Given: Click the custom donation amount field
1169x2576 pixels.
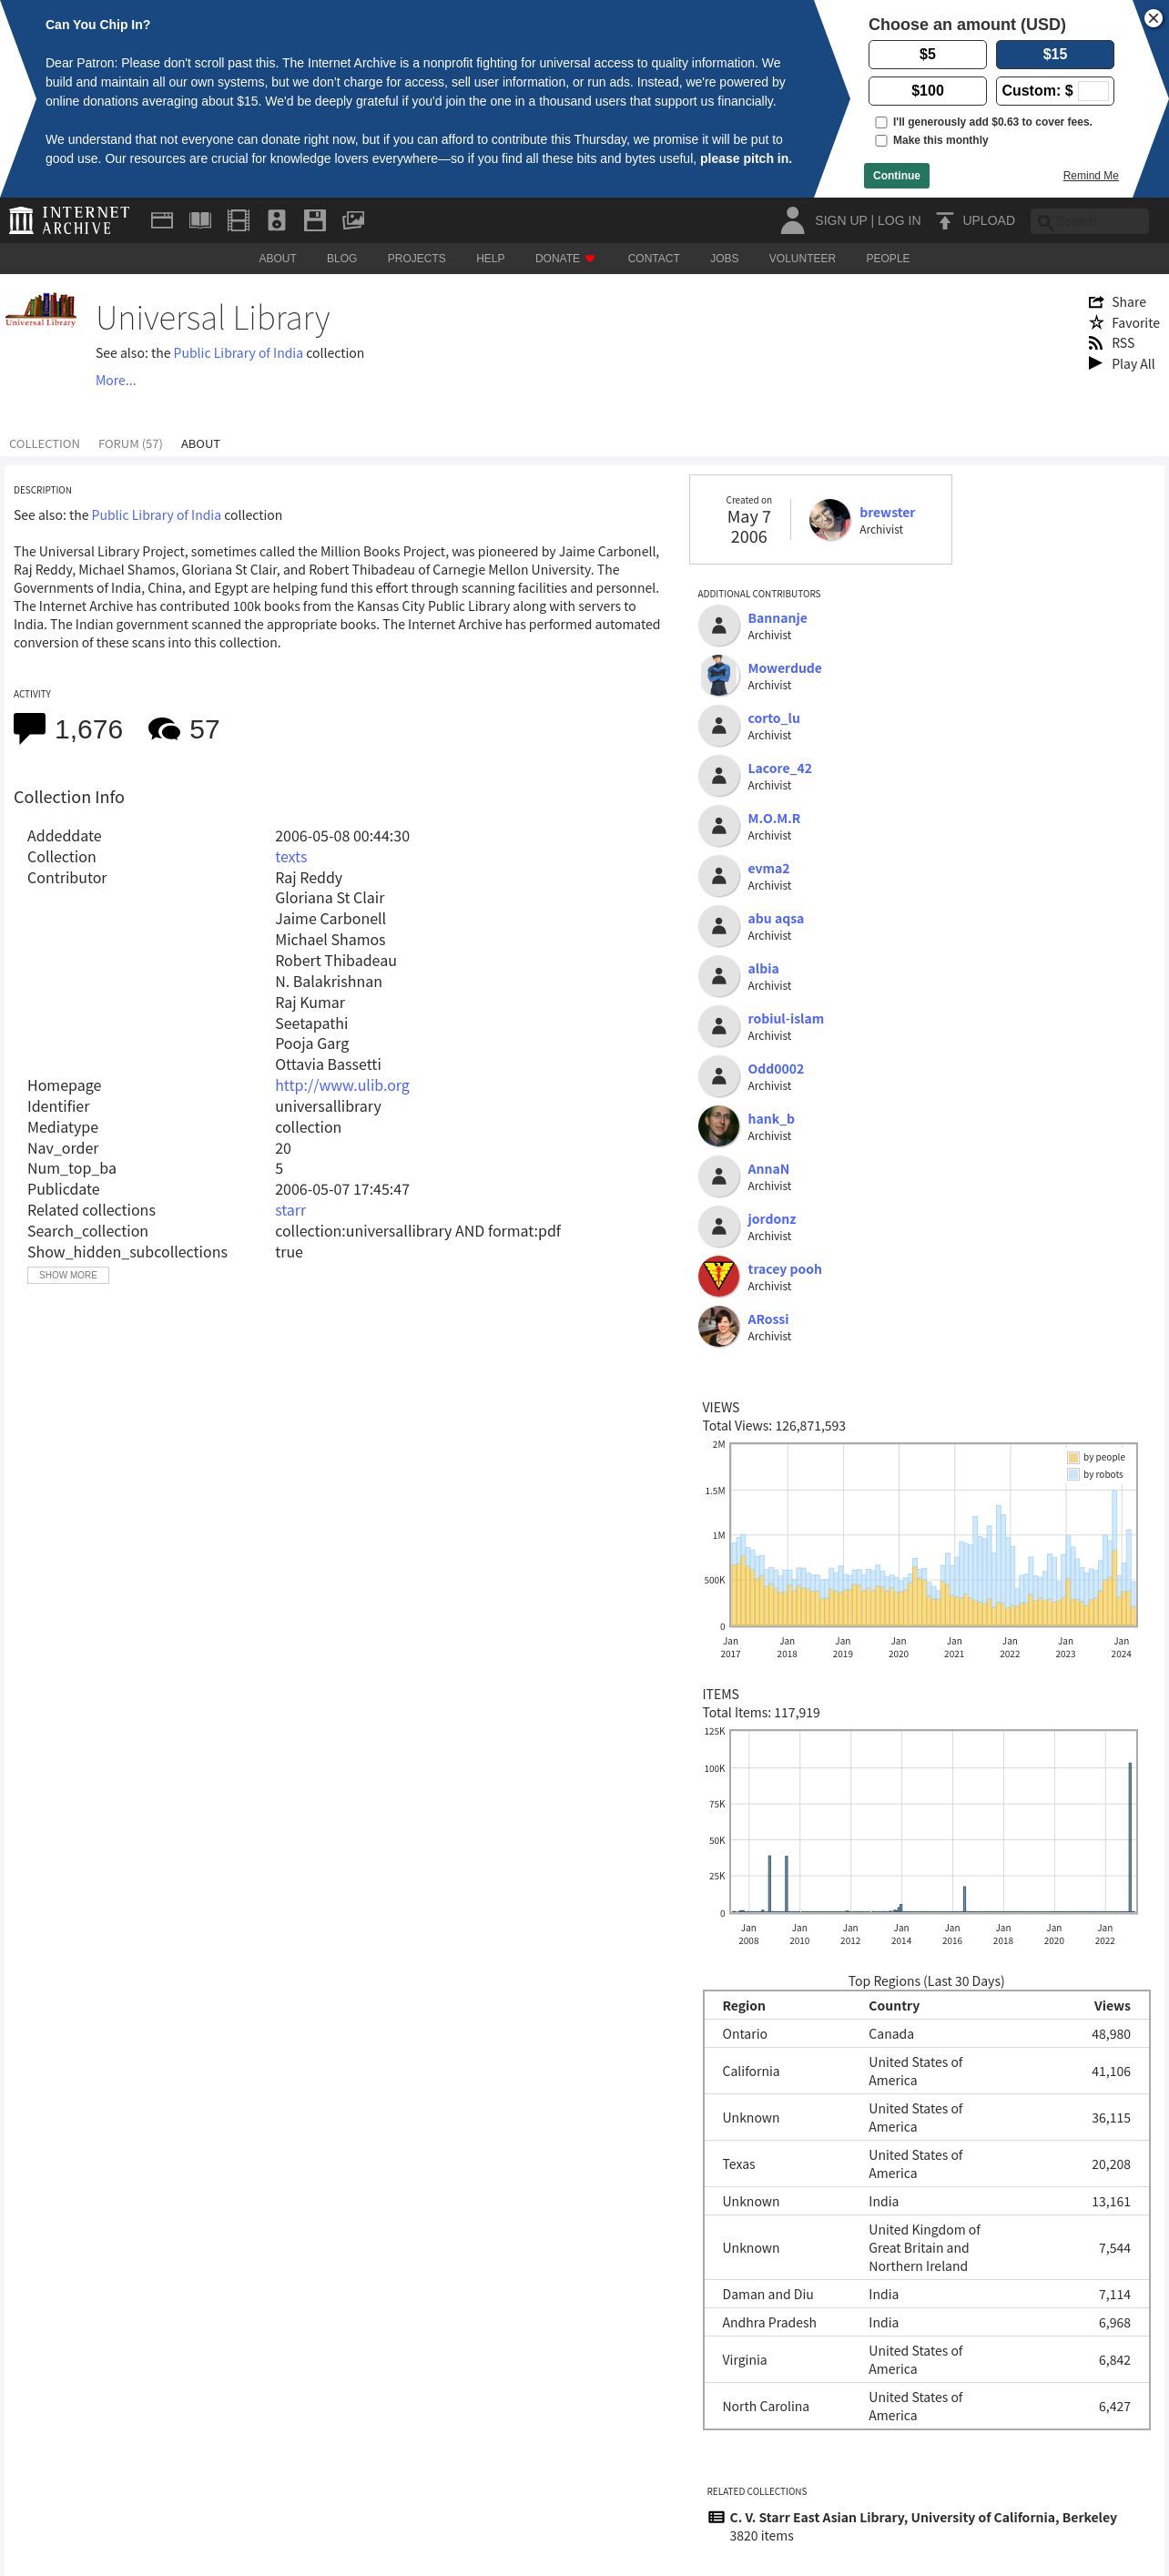Looking at the screenshot, I should pos(1092,90).
